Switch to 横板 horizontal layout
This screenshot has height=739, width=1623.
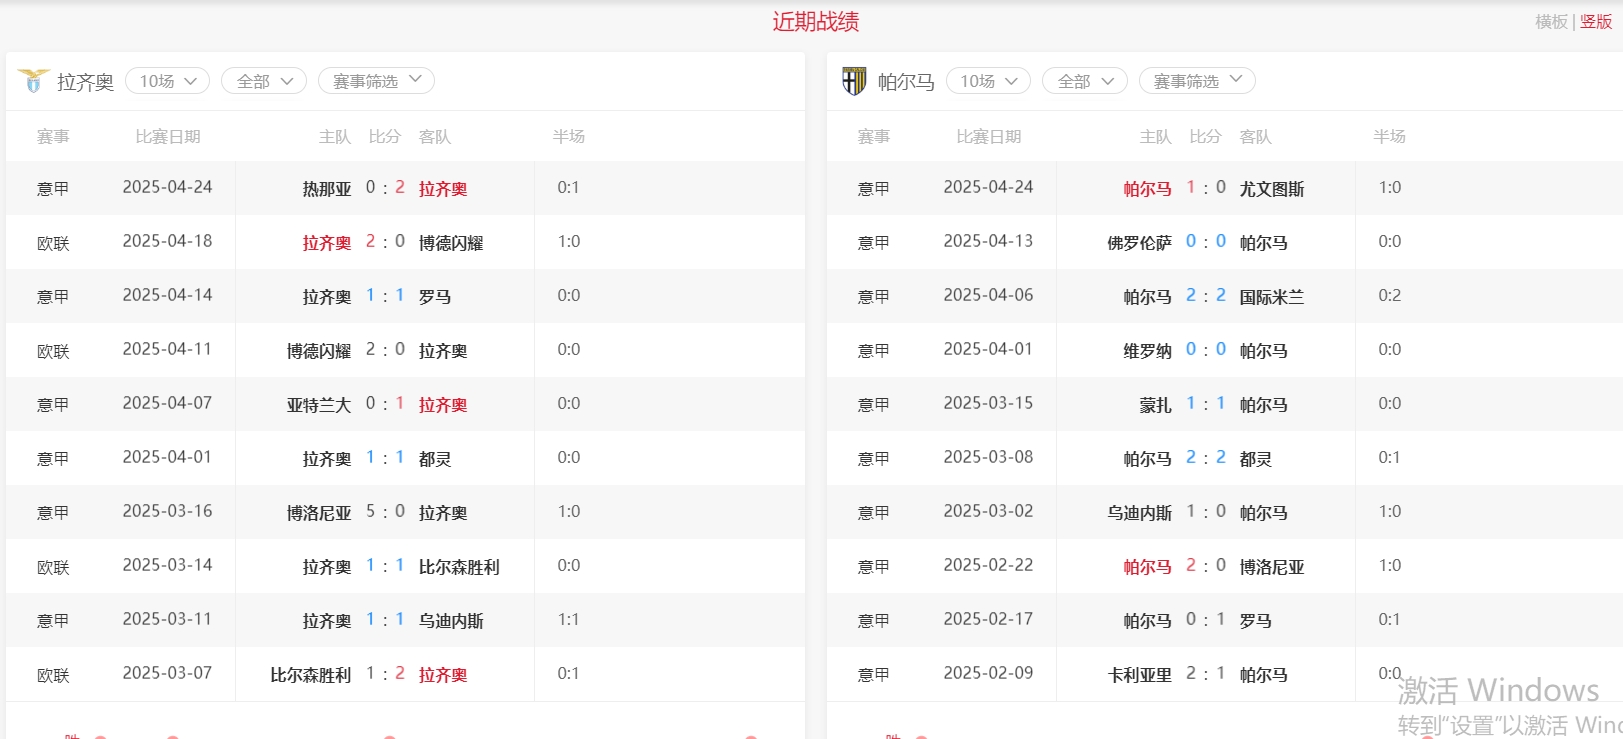(1551, 22)
